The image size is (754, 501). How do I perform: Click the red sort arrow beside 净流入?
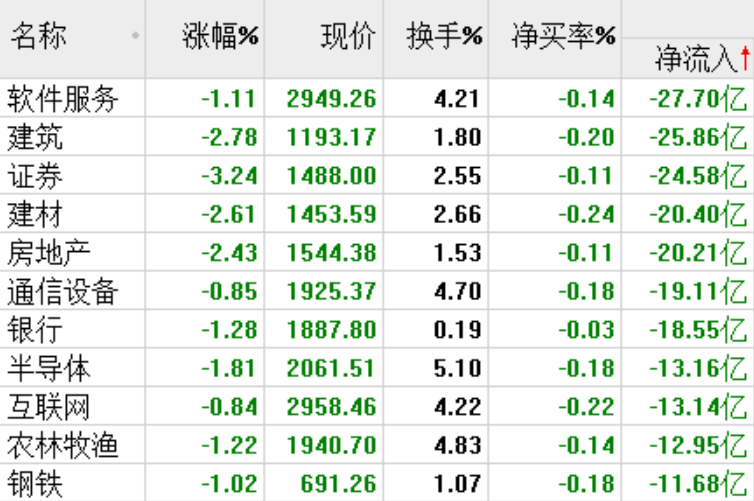745,58
